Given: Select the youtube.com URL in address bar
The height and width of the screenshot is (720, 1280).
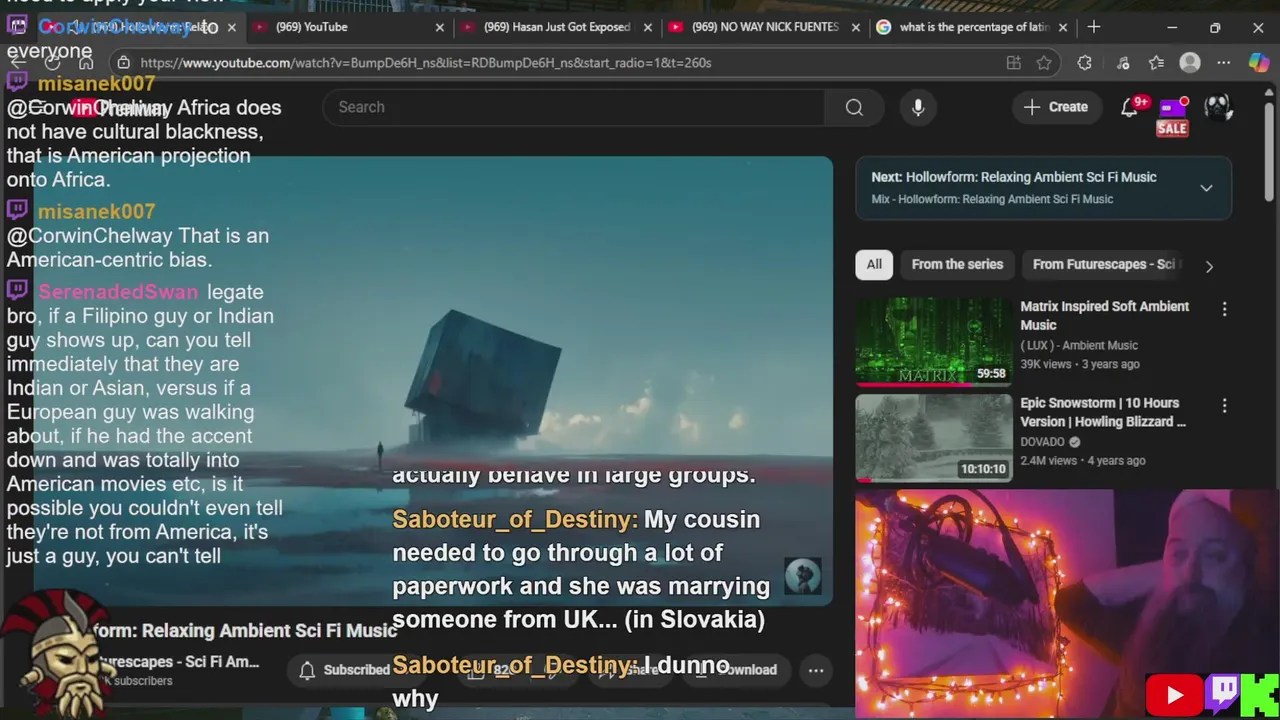Looking at the screenshot, I should [426, 62].
